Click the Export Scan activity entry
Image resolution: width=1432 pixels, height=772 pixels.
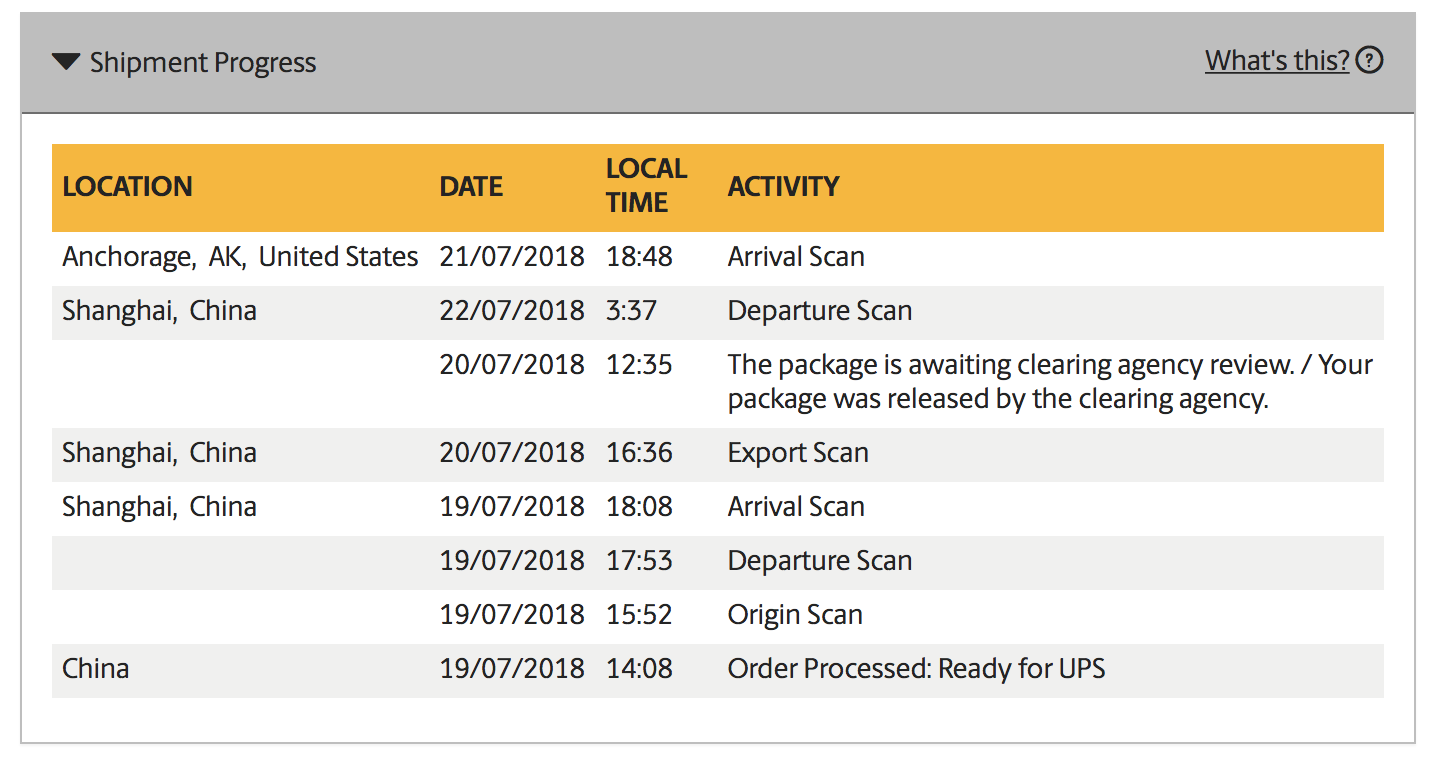(798, 453)
